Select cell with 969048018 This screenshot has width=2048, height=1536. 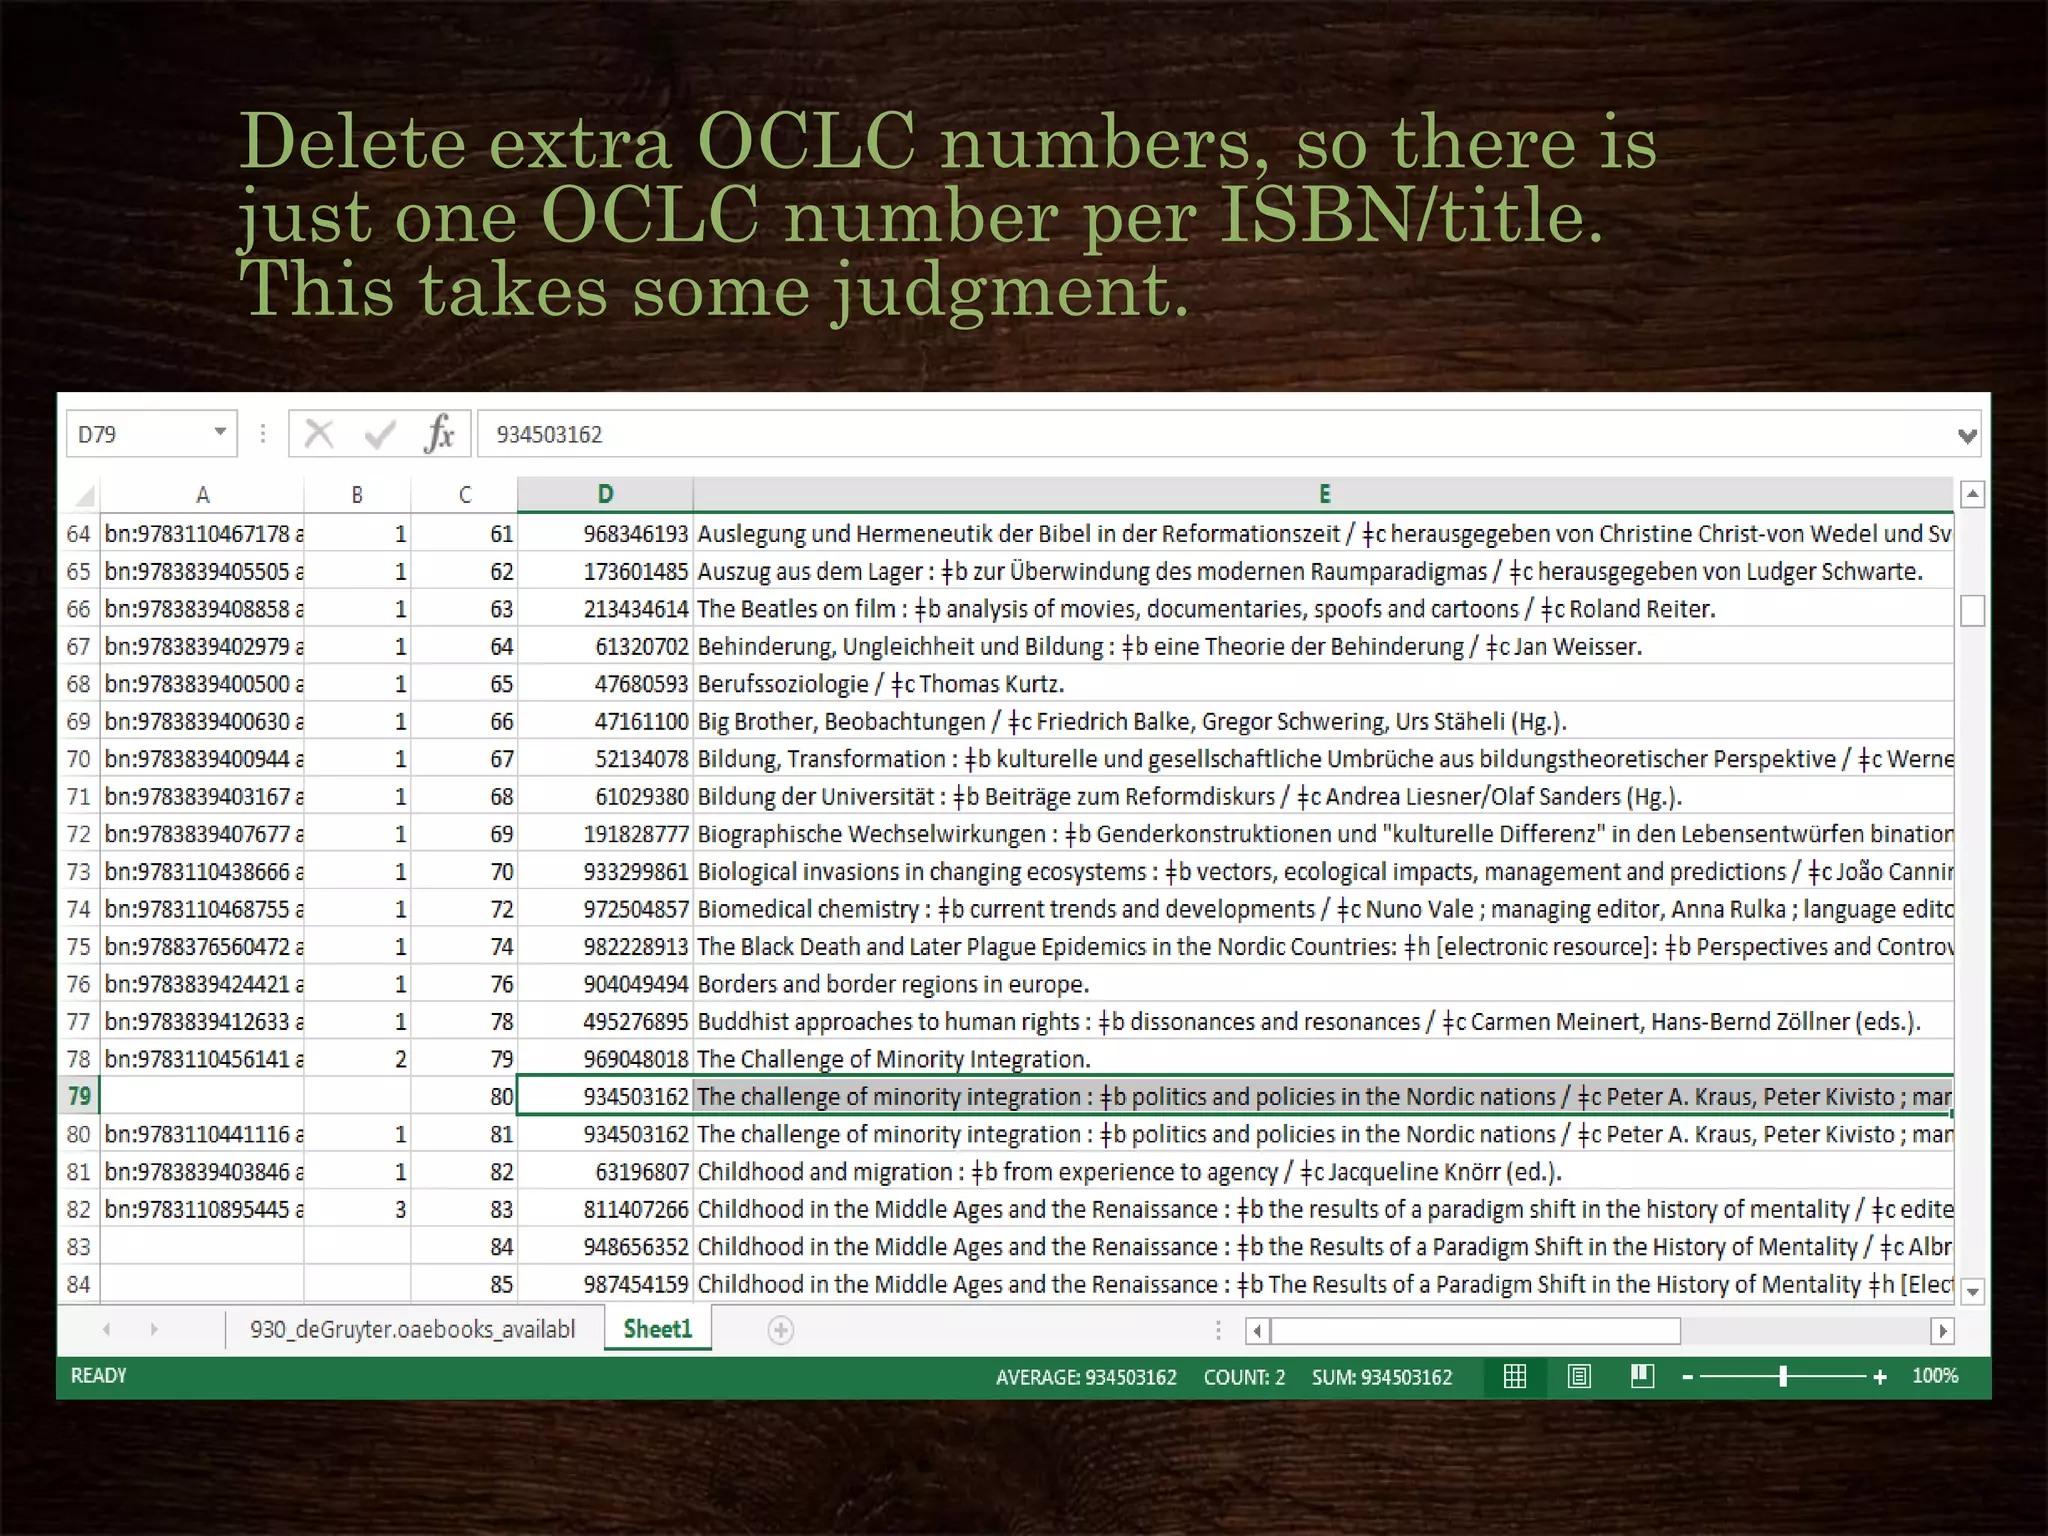point(605,1059)
